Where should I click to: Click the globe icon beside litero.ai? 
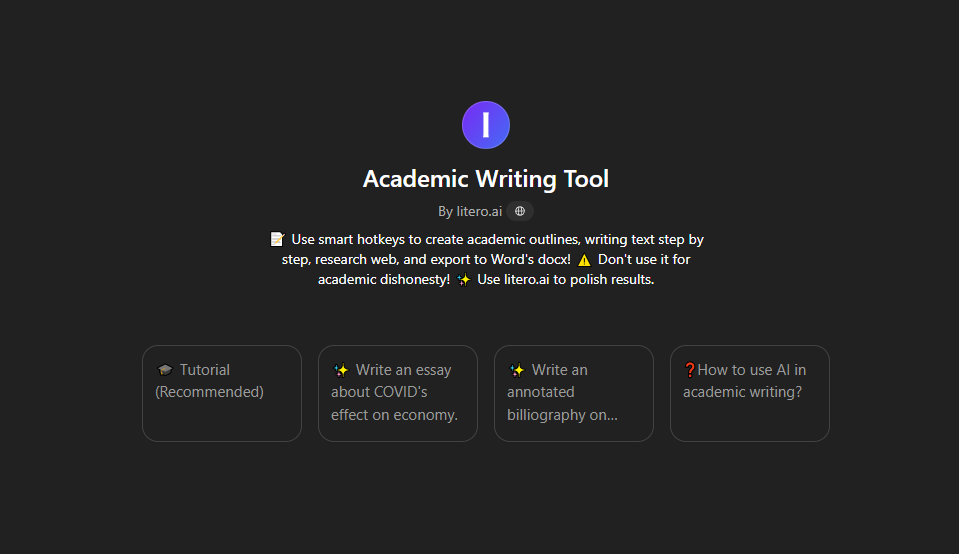point(520,211)
